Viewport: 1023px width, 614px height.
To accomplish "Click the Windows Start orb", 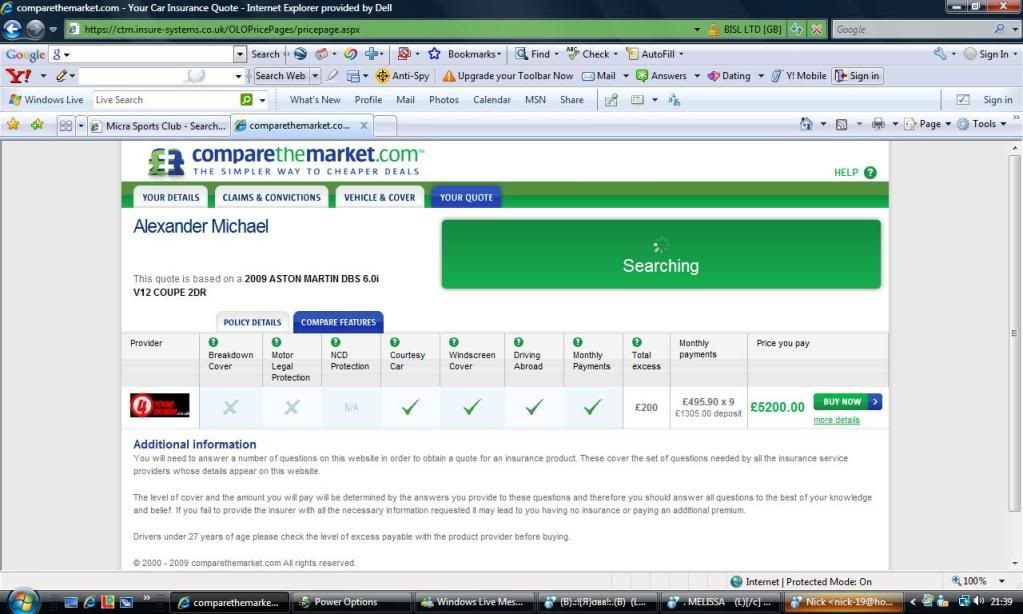I will click(23, 601).
